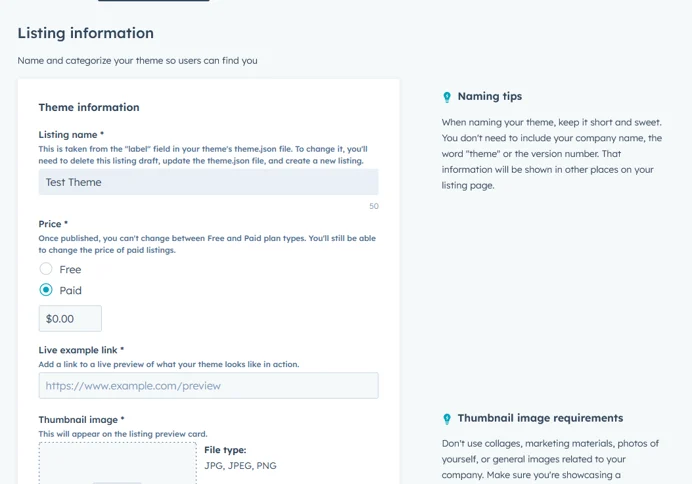Click the Naming tips heading
Image resolution: width=692 pixels, height=484 pixels.
[489, 96]
